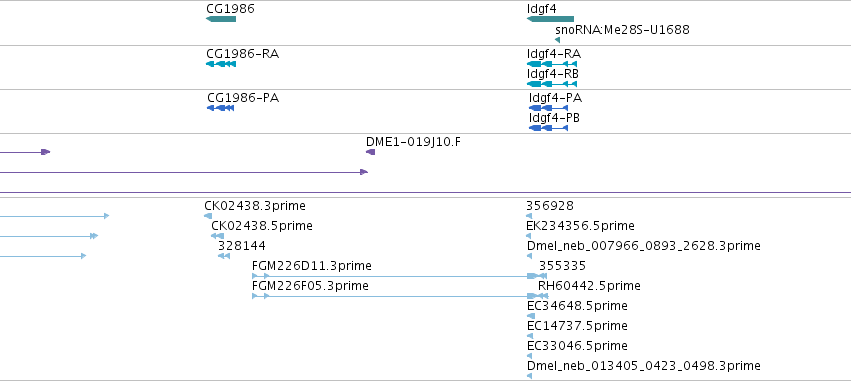Viewport: 851px width, 381px height.
Task: Click the CG1986 gene glyph
Action: tap(221, 19)
